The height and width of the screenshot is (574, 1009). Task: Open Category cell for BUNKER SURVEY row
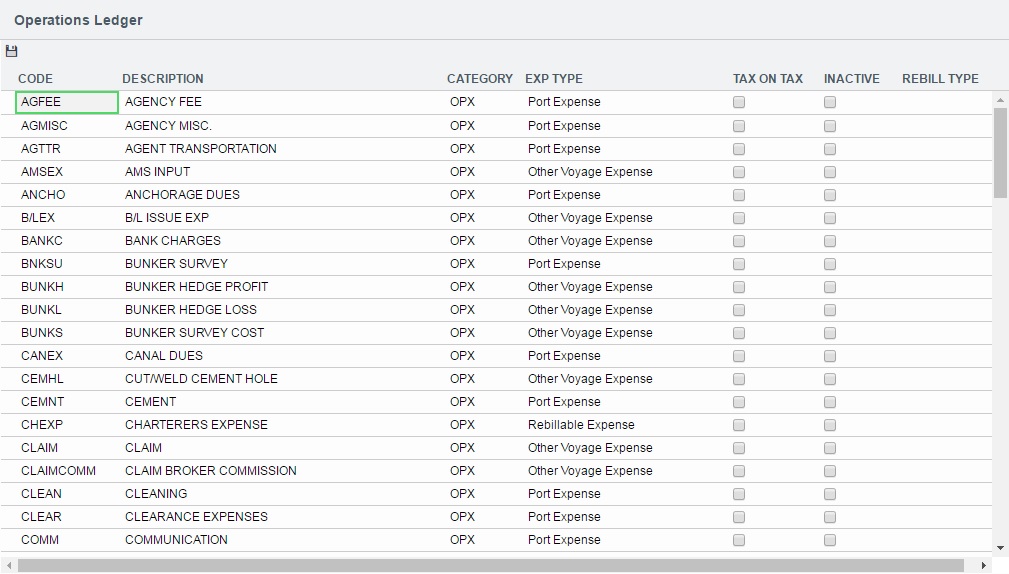462,264
